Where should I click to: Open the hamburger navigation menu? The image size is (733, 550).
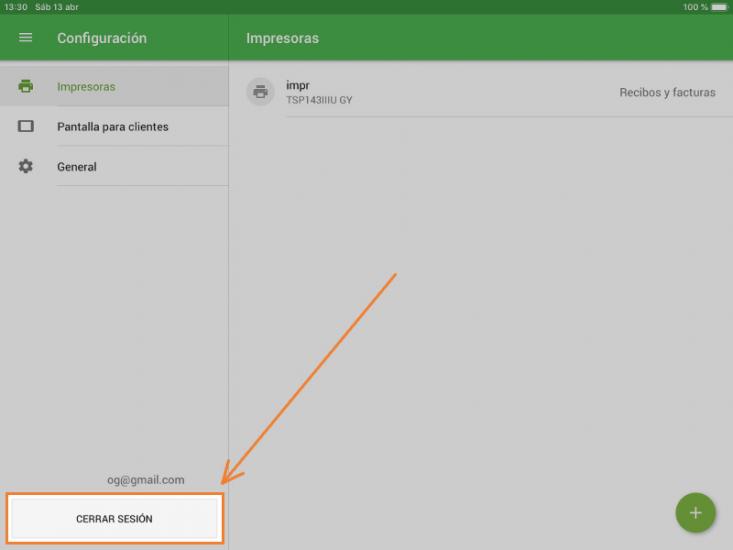pyautogui.click(x=25, y=37)
